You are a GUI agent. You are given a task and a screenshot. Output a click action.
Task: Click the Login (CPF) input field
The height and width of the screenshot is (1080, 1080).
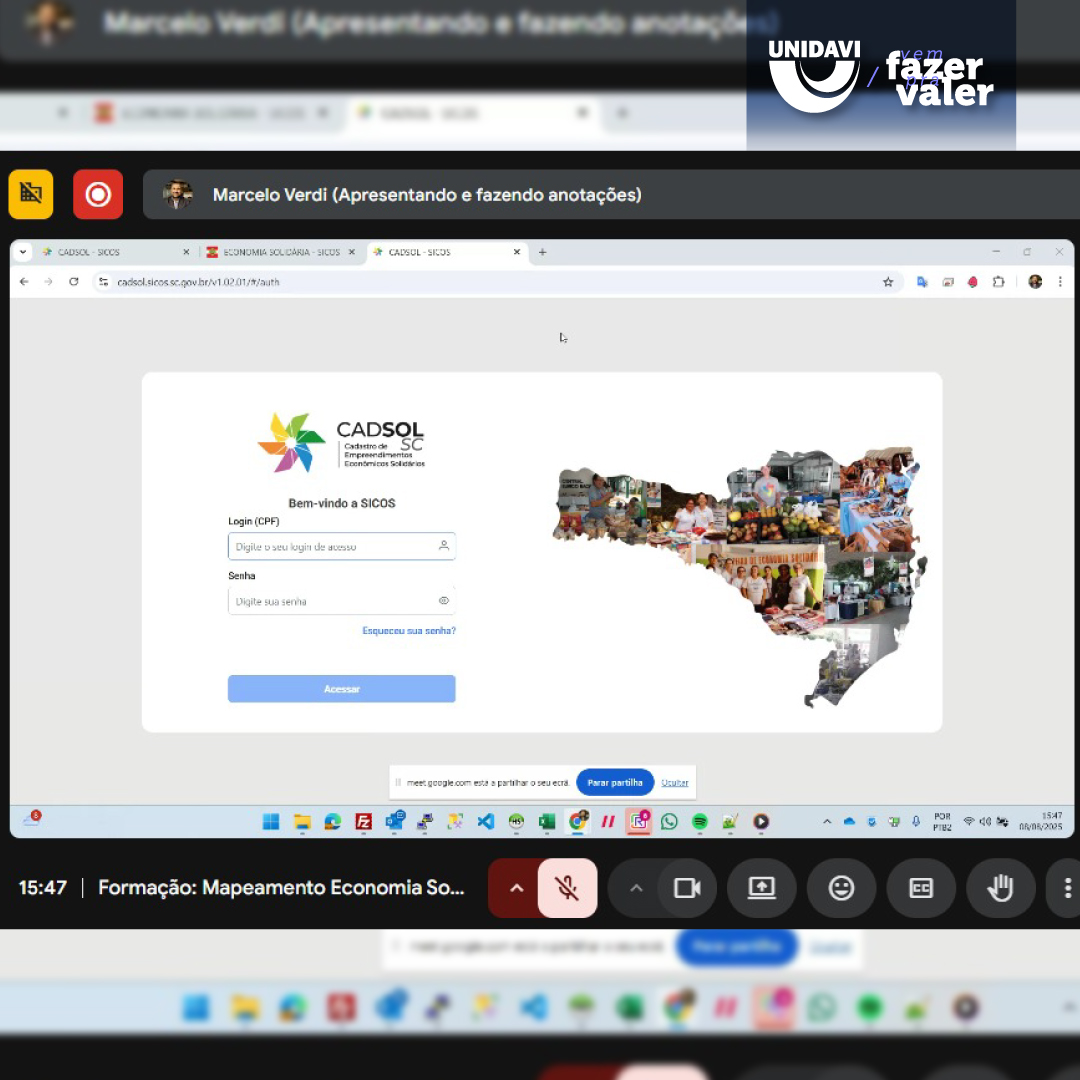pos(342,546)
